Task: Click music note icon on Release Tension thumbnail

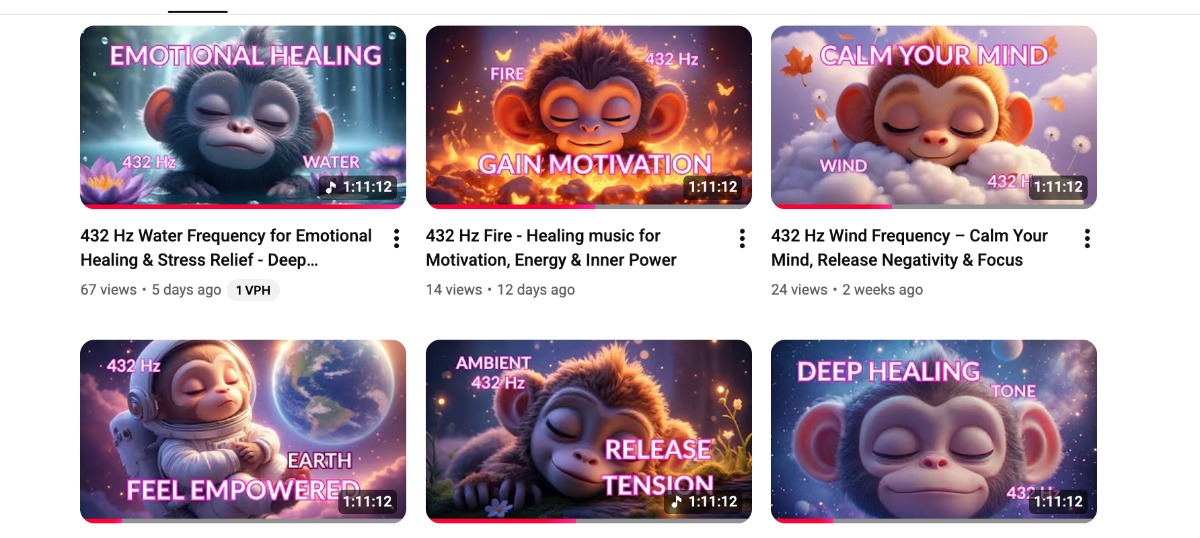Action: coord(677,501)
